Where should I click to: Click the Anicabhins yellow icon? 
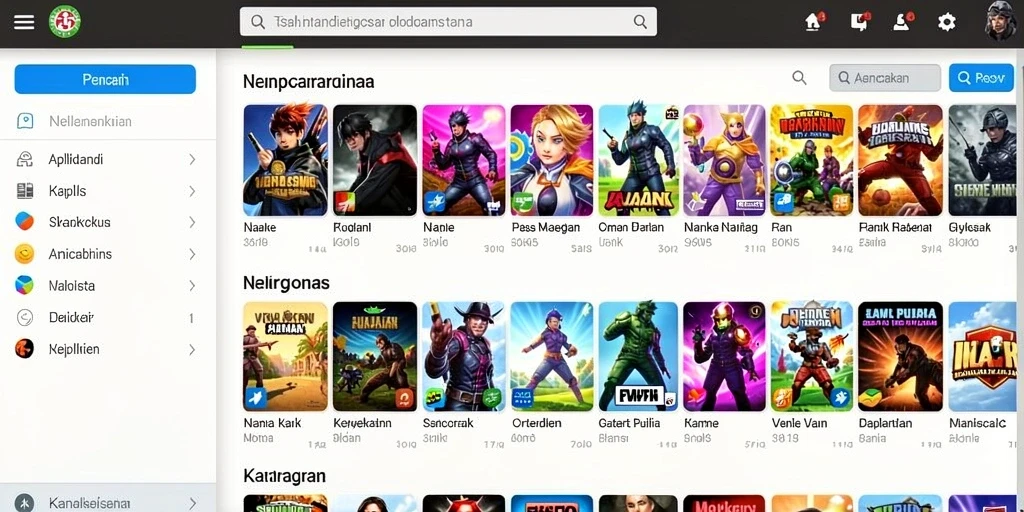click(x=24, y=253)
